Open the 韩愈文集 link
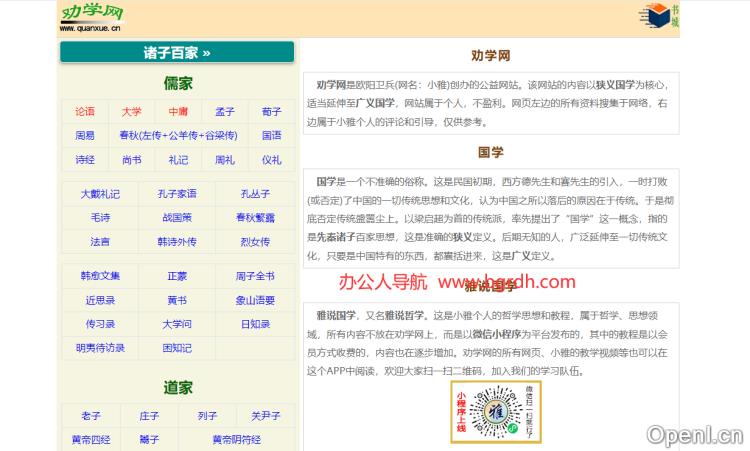750x451 pixels. tap(100, 276)
